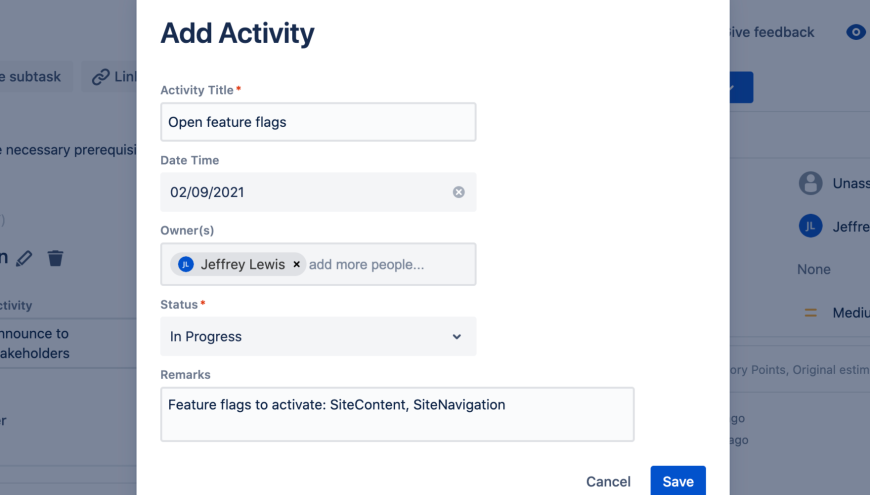Screen dimensions: 870x495
Task: Click the link chain icon
Action: coord(102,76)
